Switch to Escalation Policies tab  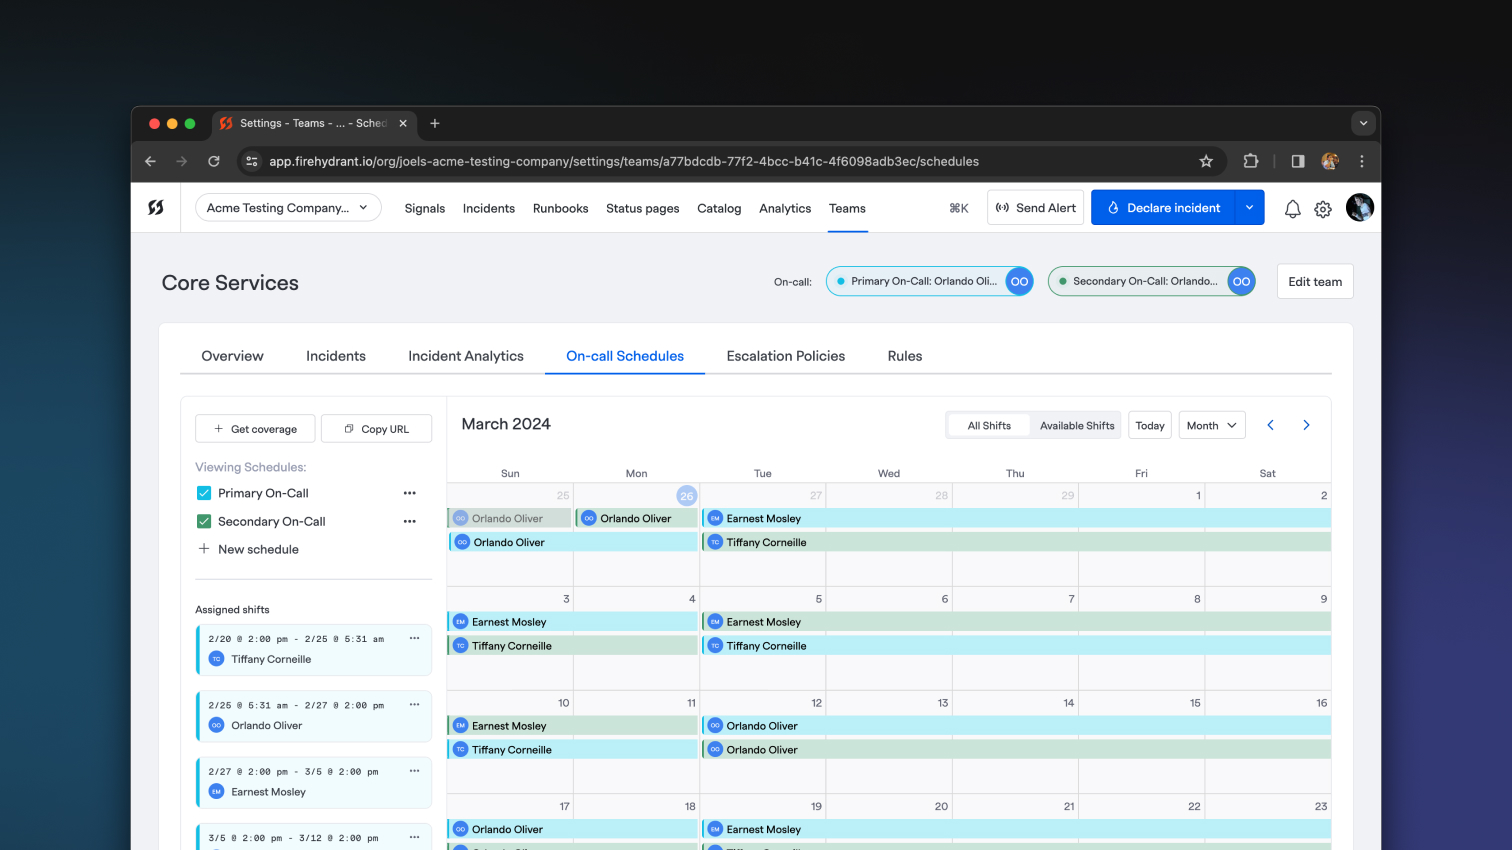785,356
